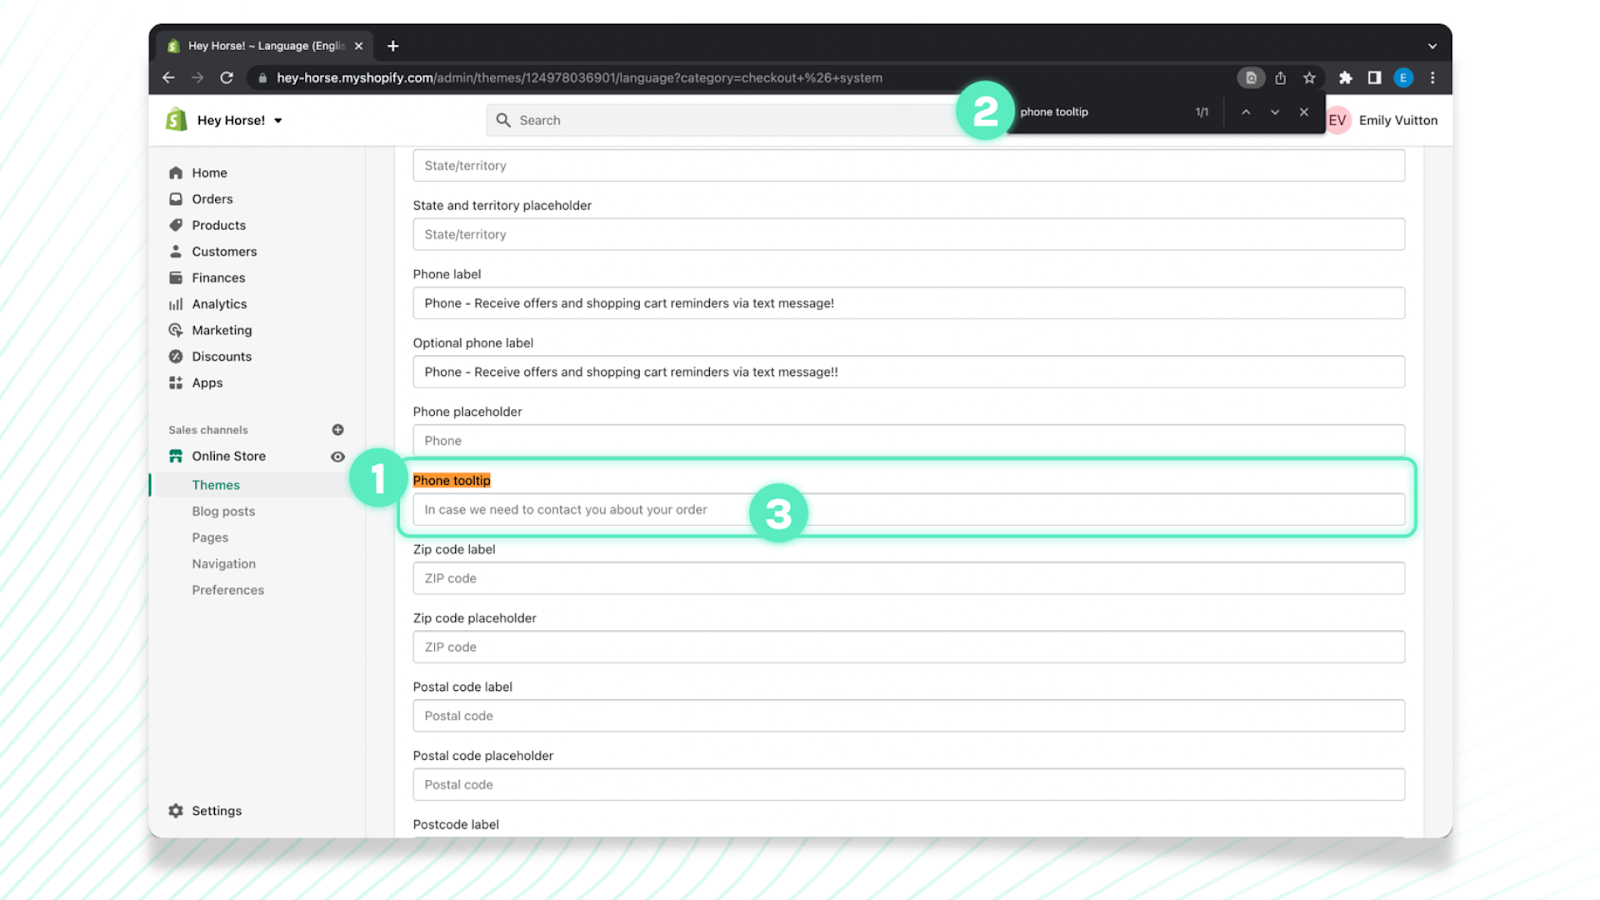The width and height of the screenshot is (1600, 900).
Task: Open the Finances section
Action: [x=216, y=277]
